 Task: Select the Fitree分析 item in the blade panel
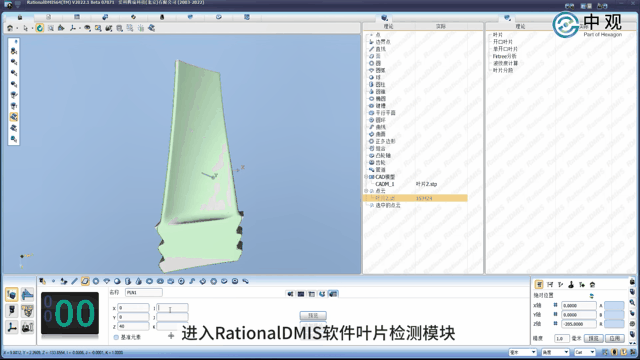(x=504, y=56)
